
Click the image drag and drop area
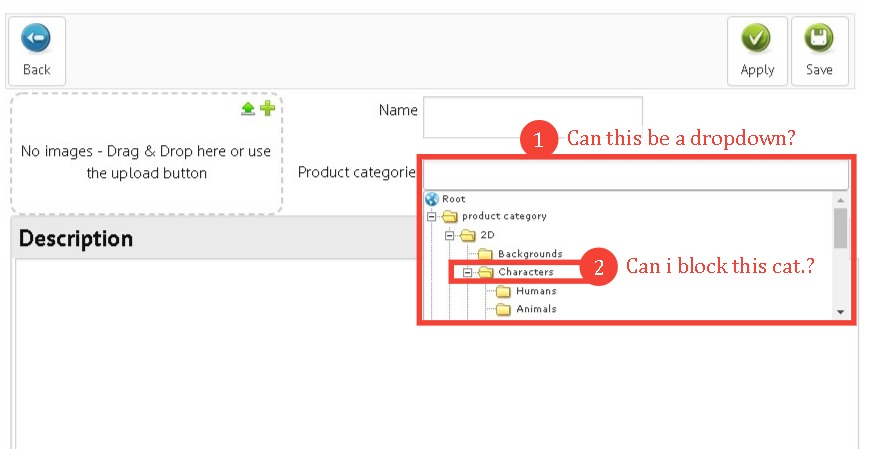point(146,154)
